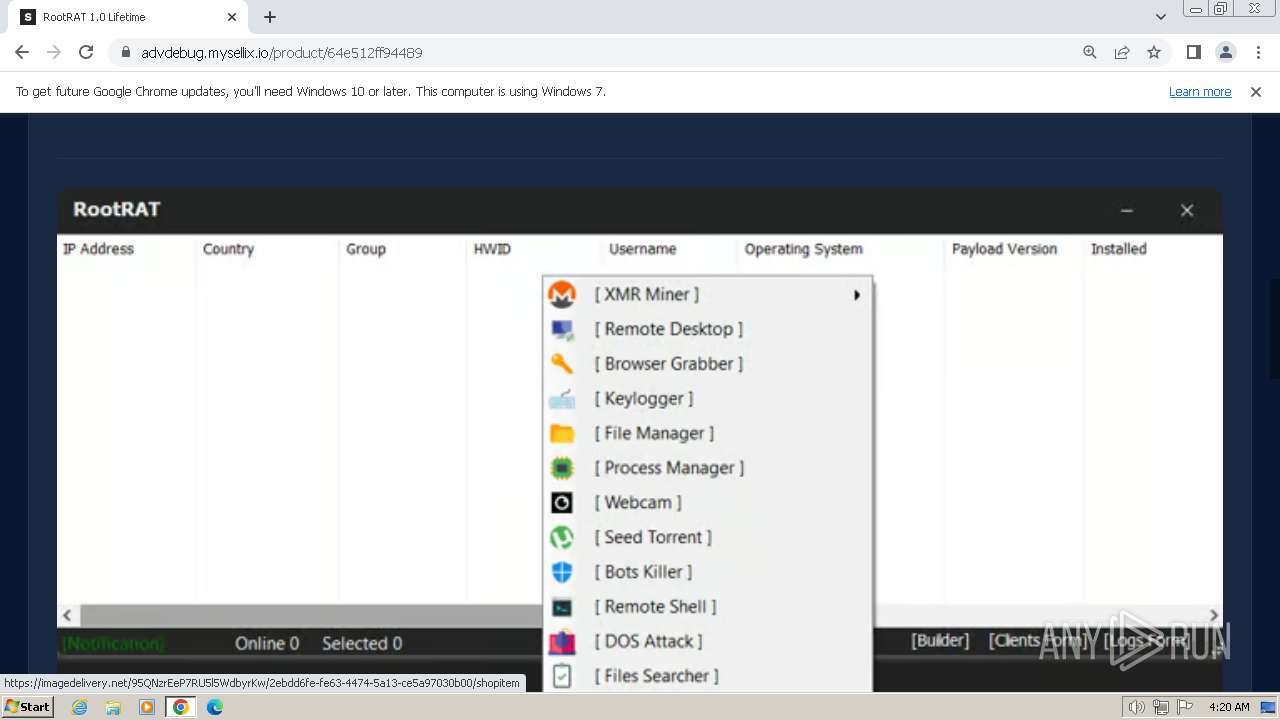Click the Learn more link

point(1200,92)
